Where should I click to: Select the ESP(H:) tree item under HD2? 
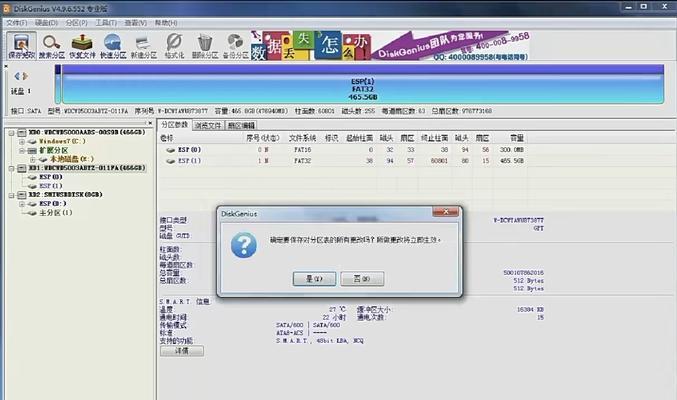[53, 204]
